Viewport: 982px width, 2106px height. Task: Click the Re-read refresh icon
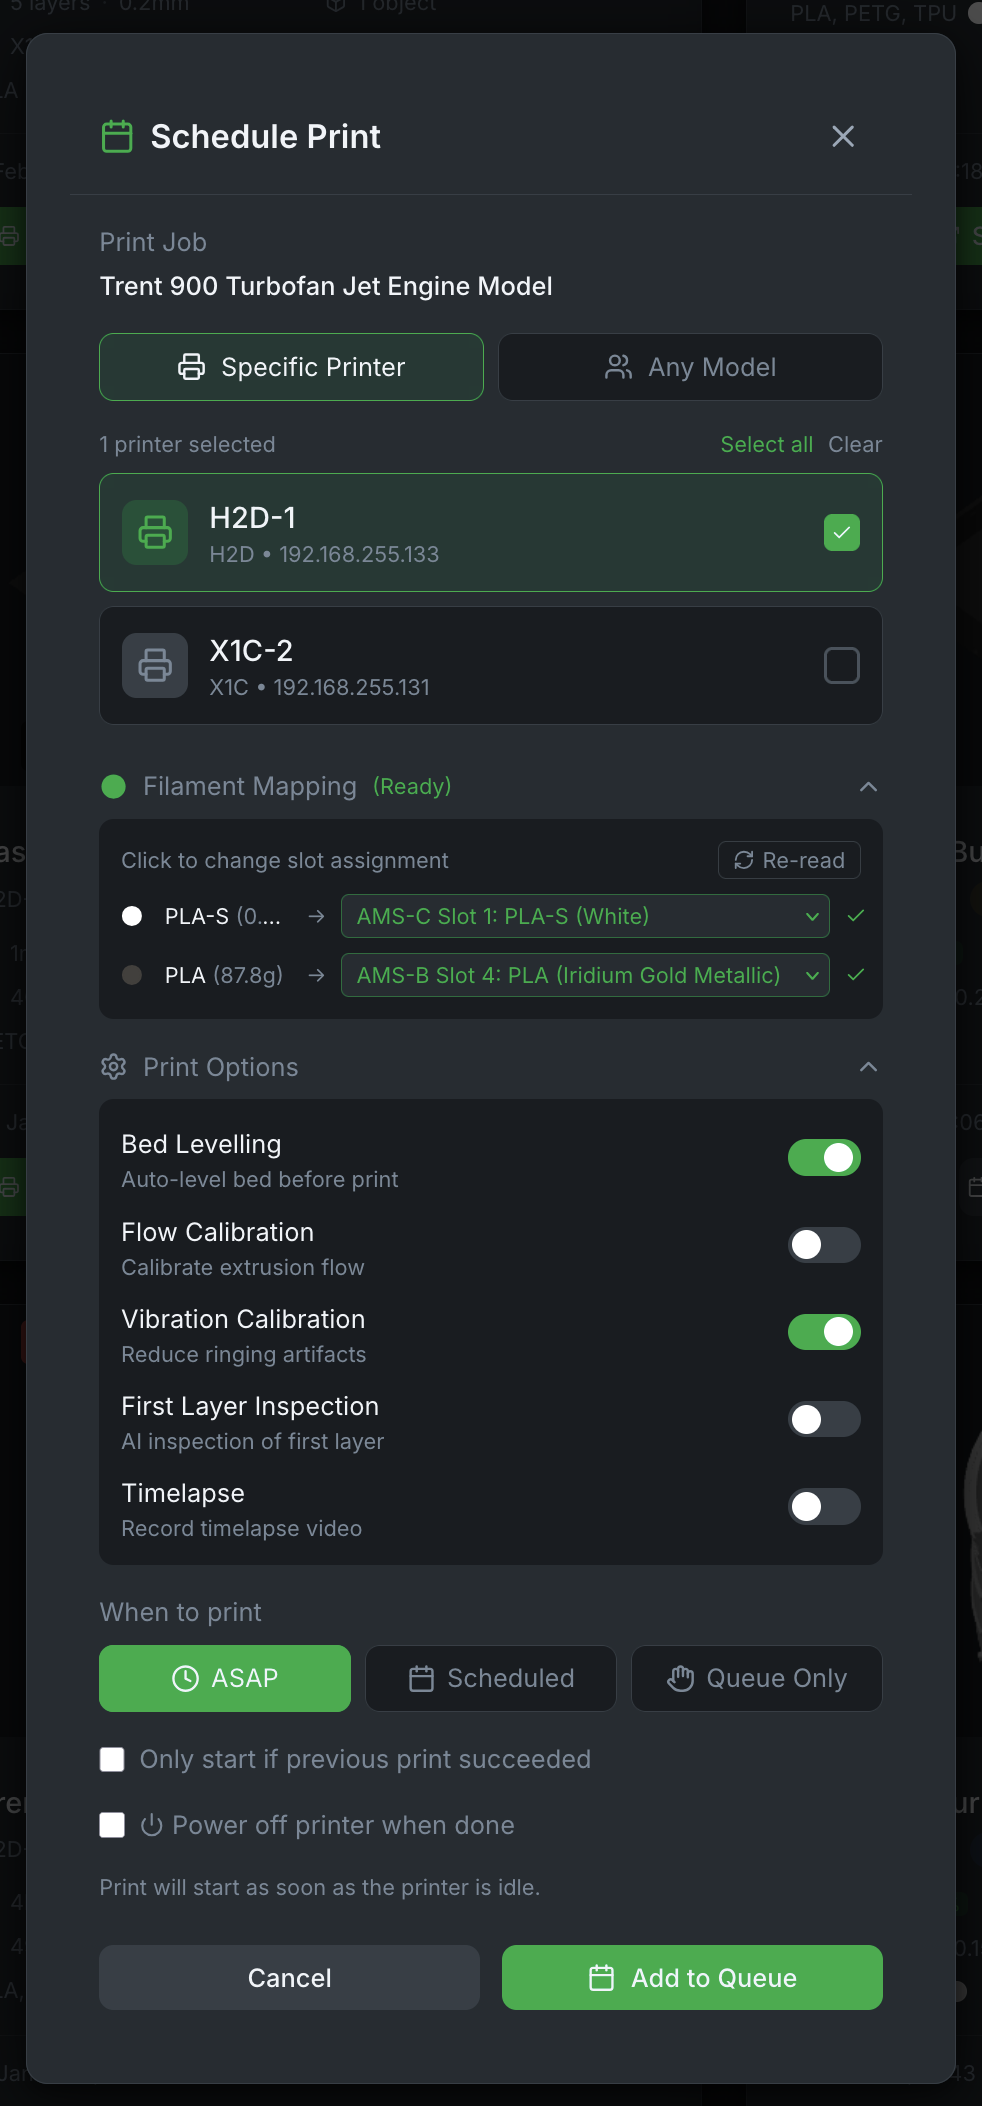(x=743, y=860)
